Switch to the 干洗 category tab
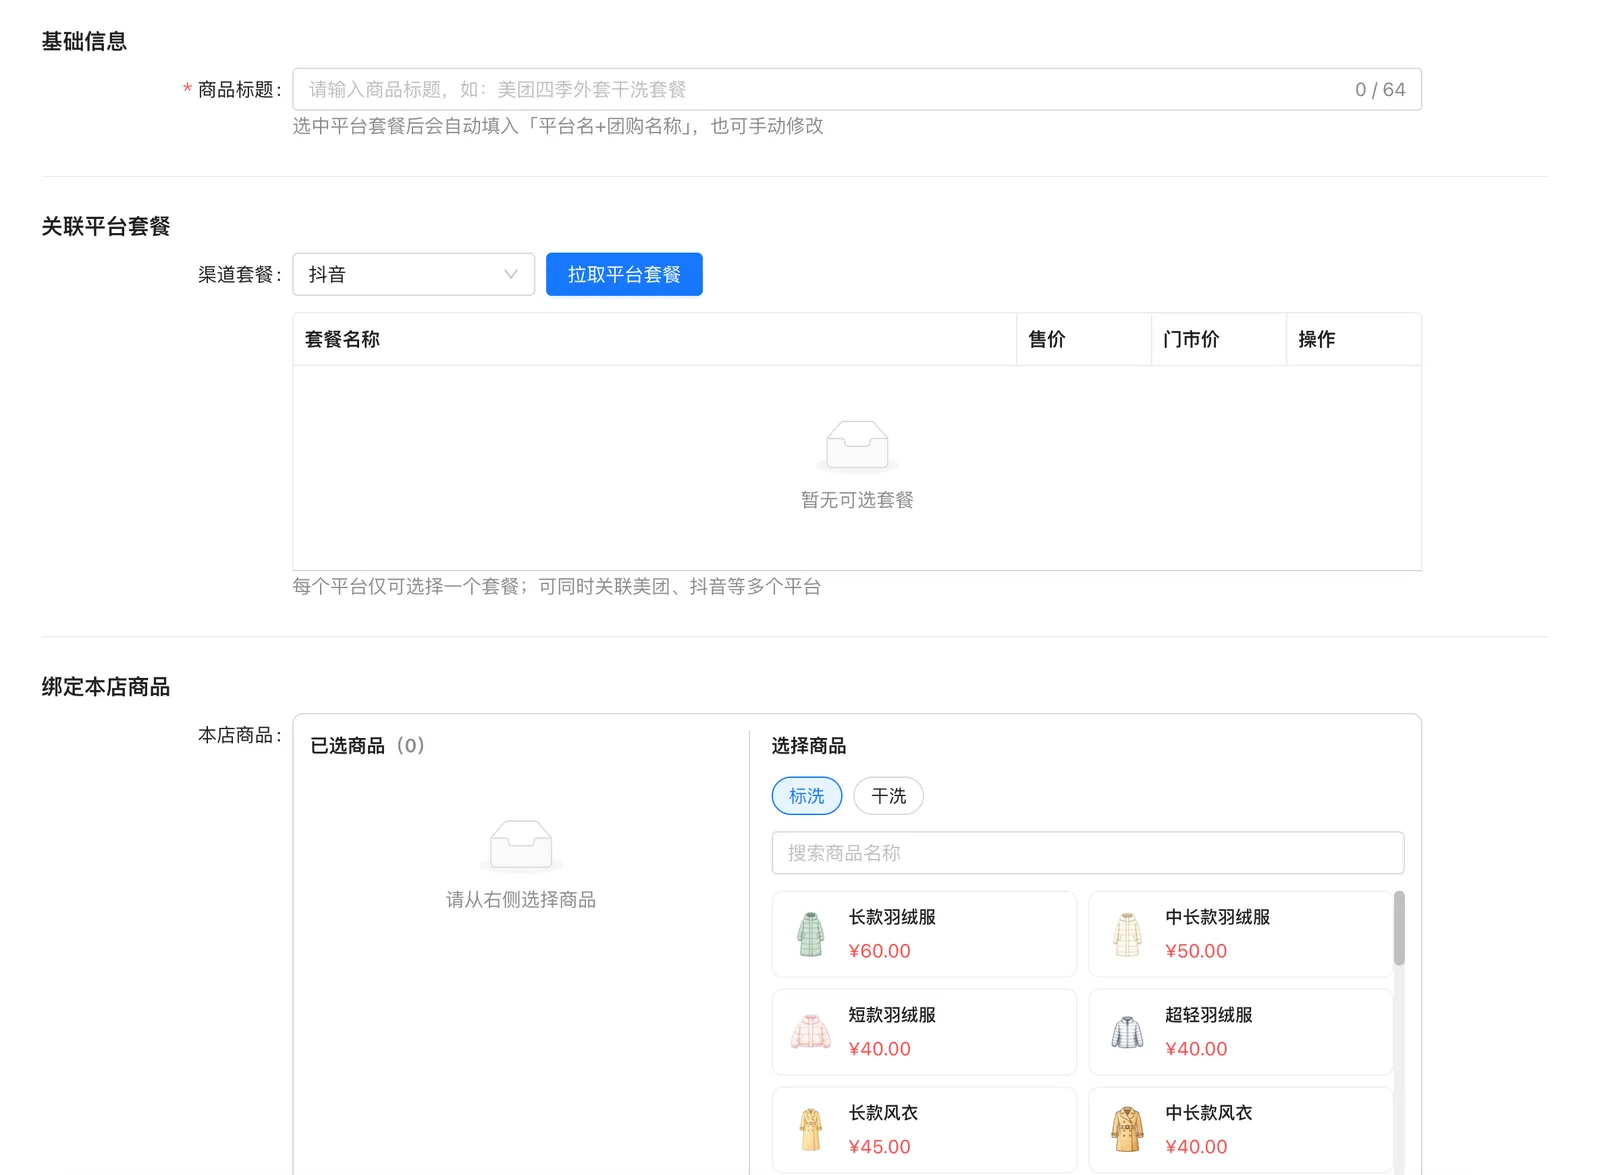The height and width of the screenshot is (1175, 1600). pyautogui.click(x=888, y=796)
